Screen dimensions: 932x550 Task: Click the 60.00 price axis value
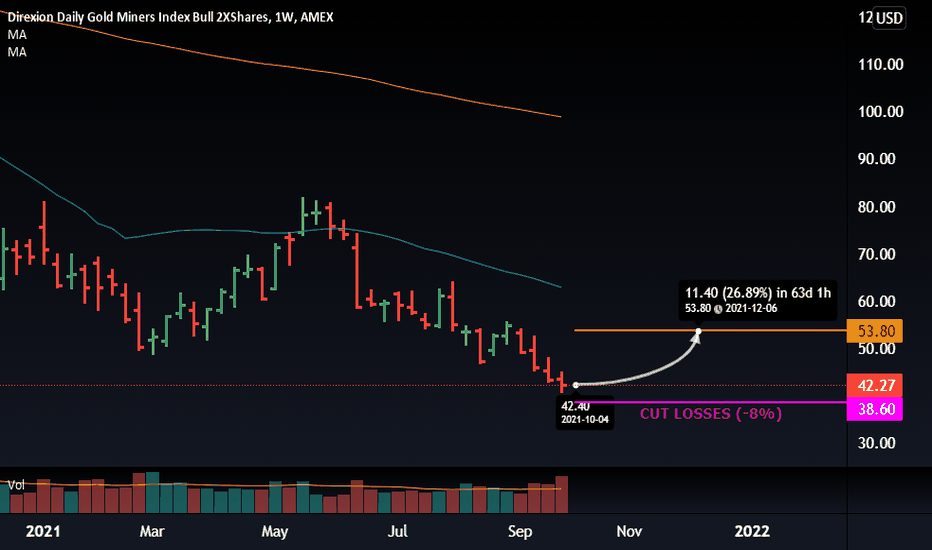point(876,301)
